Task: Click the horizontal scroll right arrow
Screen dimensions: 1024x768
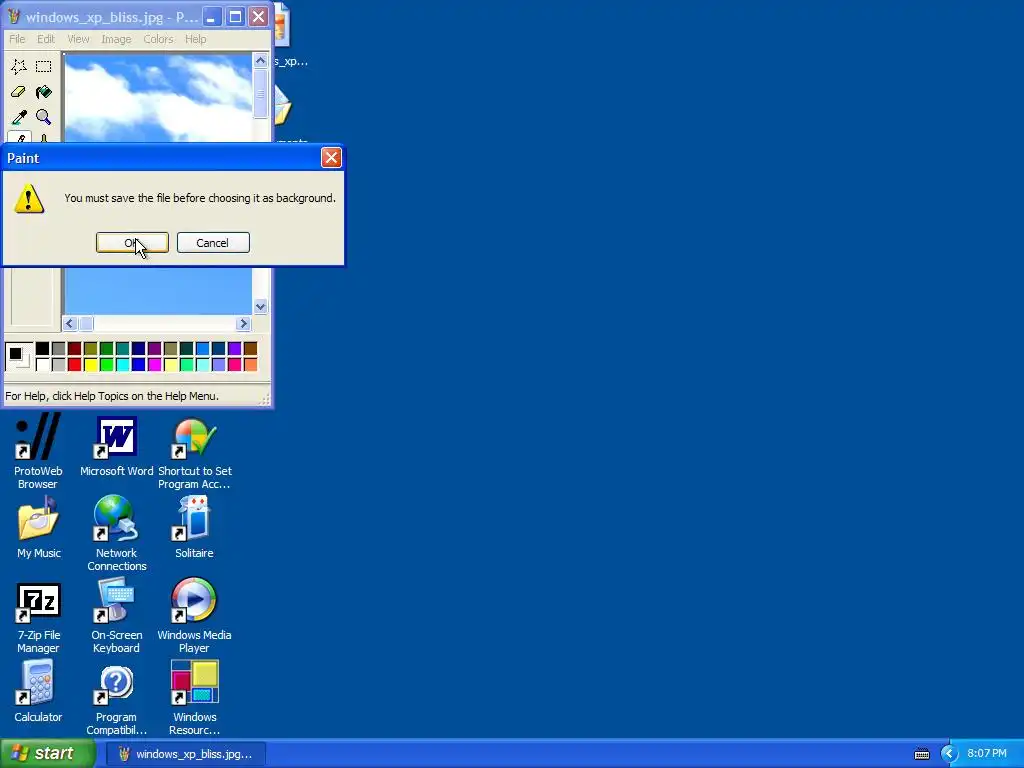Action: coord(244,324)
